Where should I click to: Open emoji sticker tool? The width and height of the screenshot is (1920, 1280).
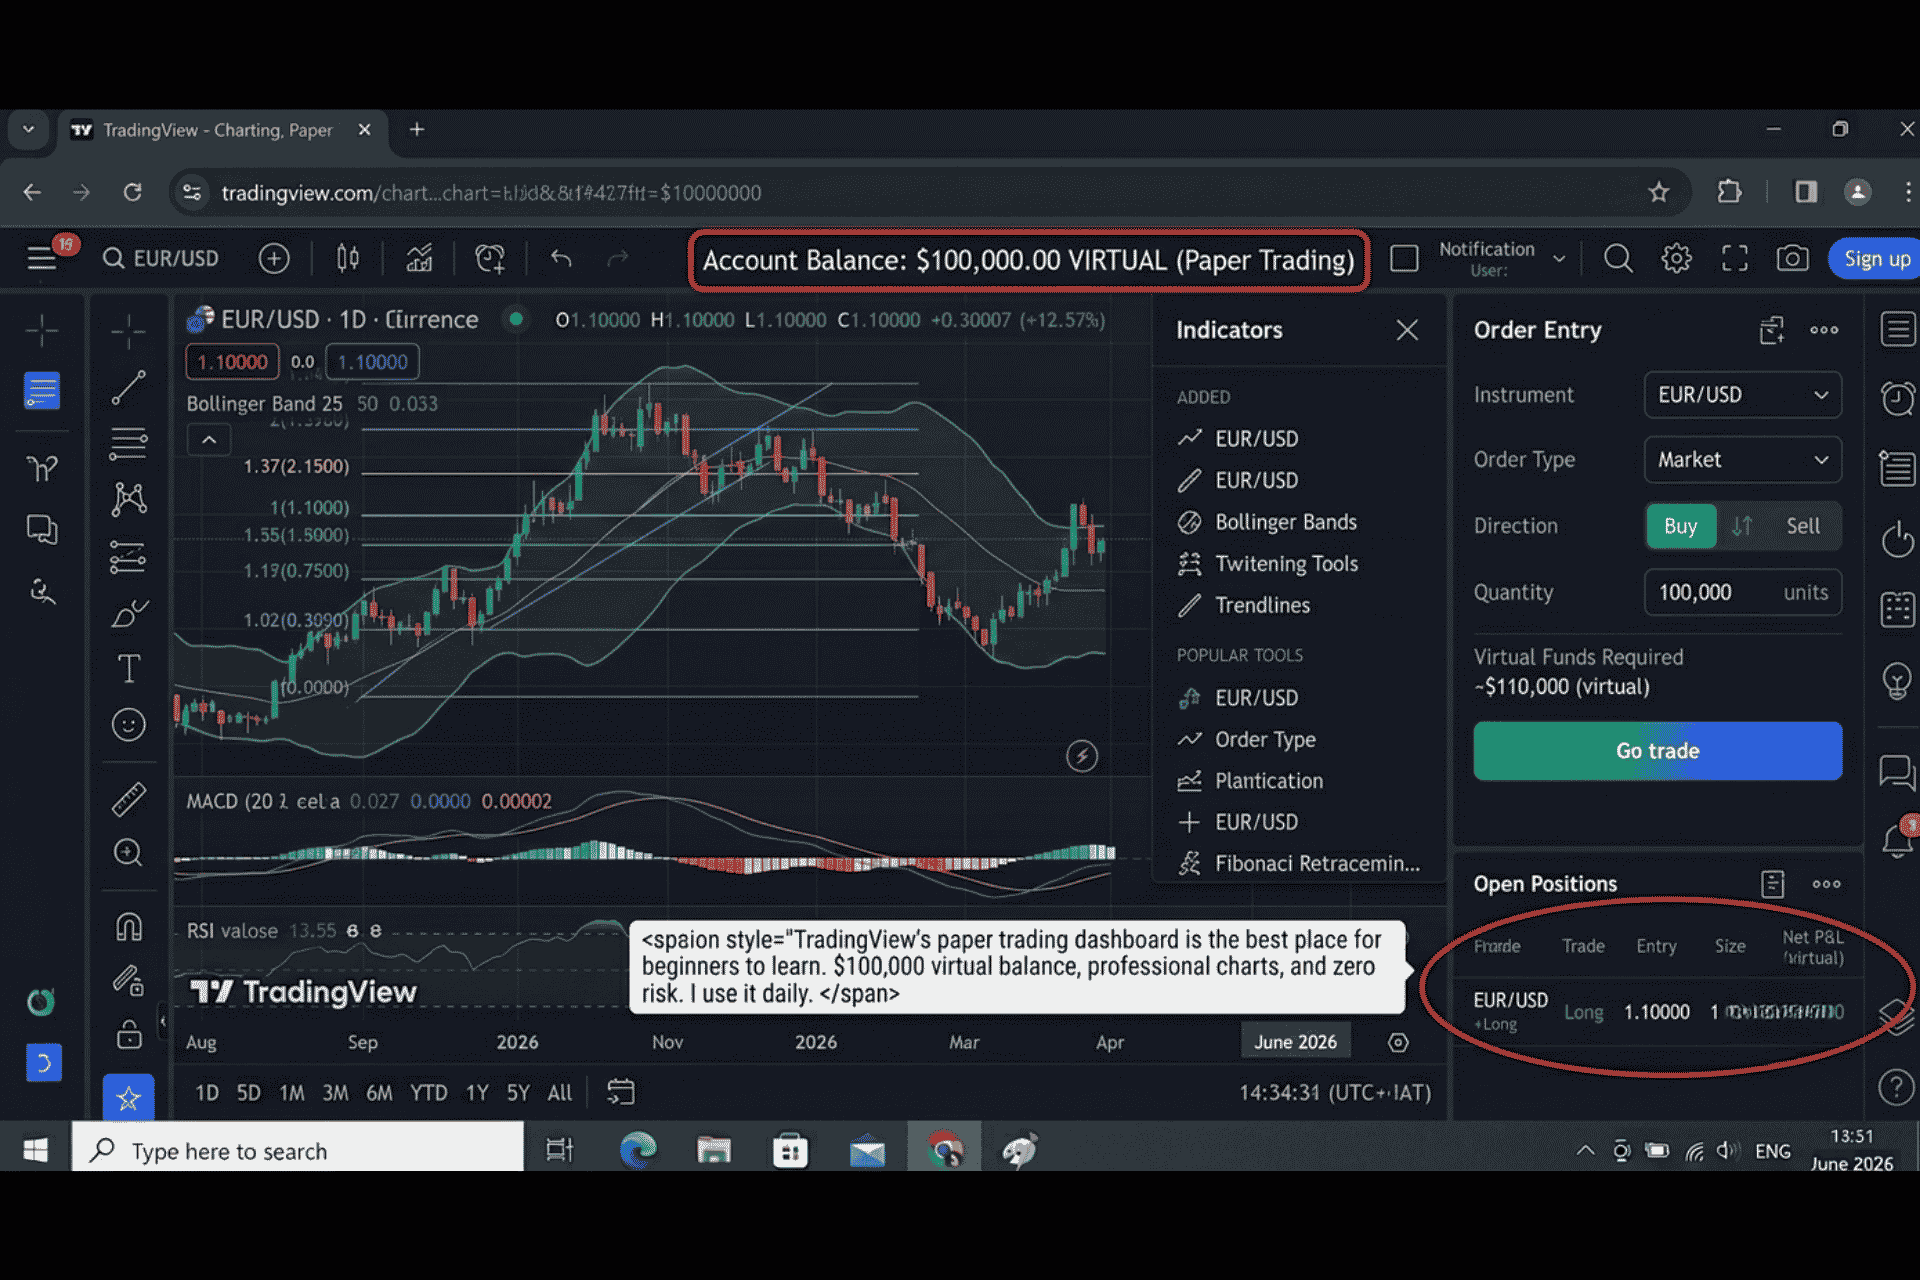coord(128,724)
